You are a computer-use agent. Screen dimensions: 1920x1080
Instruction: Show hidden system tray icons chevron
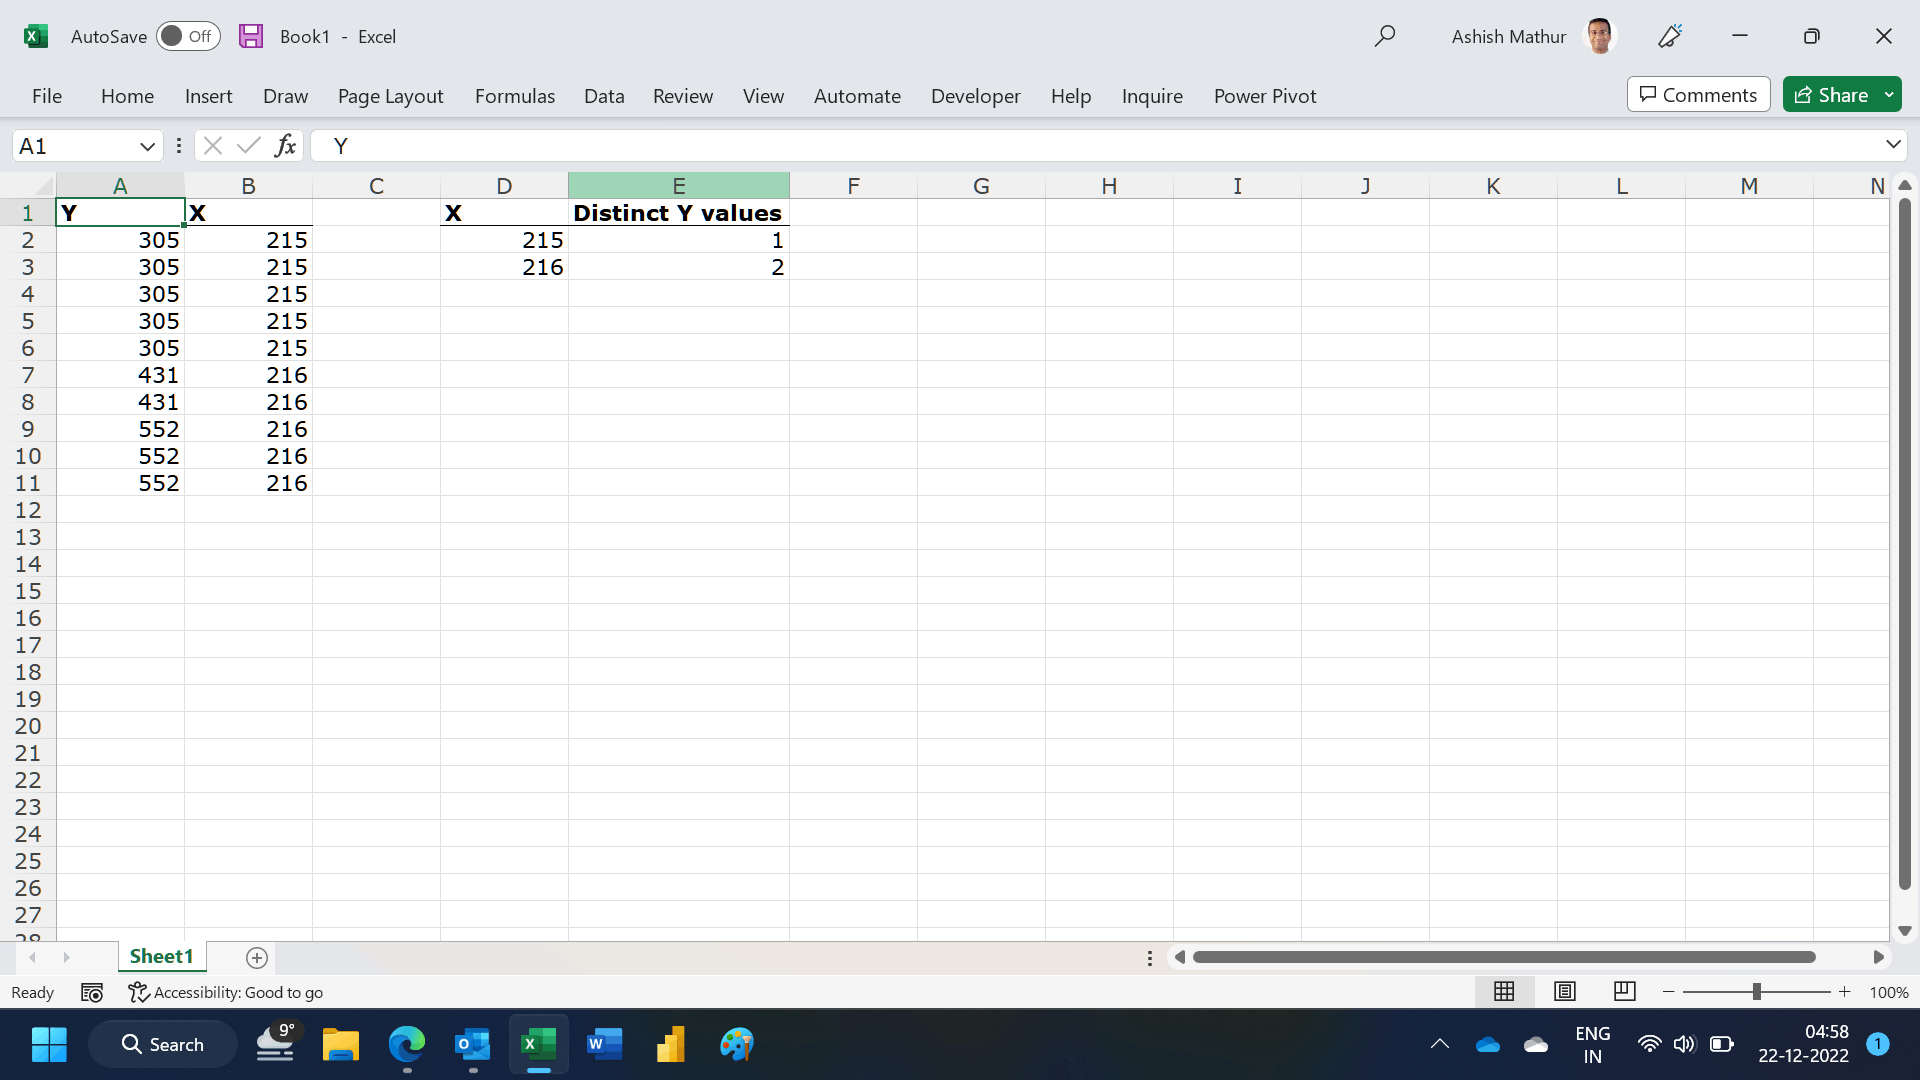(x=1440, y=1044)
